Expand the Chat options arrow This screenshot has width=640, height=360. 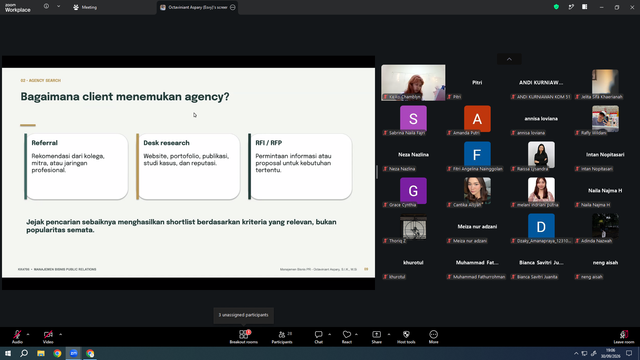[329, 334]
